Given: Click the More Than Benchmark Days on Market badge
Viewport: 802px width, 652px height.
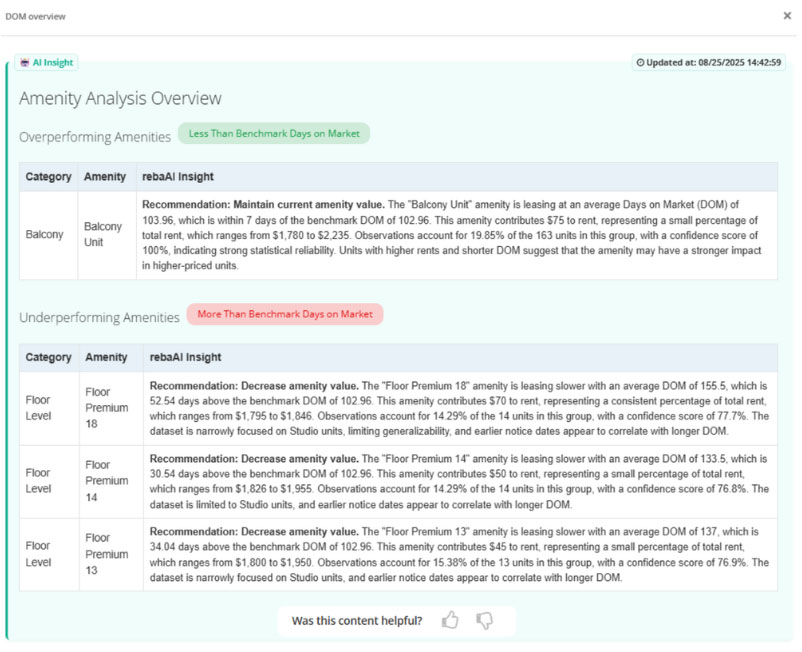Looking at the screenshot, I should pyautogui.click(x=285, y=314).
